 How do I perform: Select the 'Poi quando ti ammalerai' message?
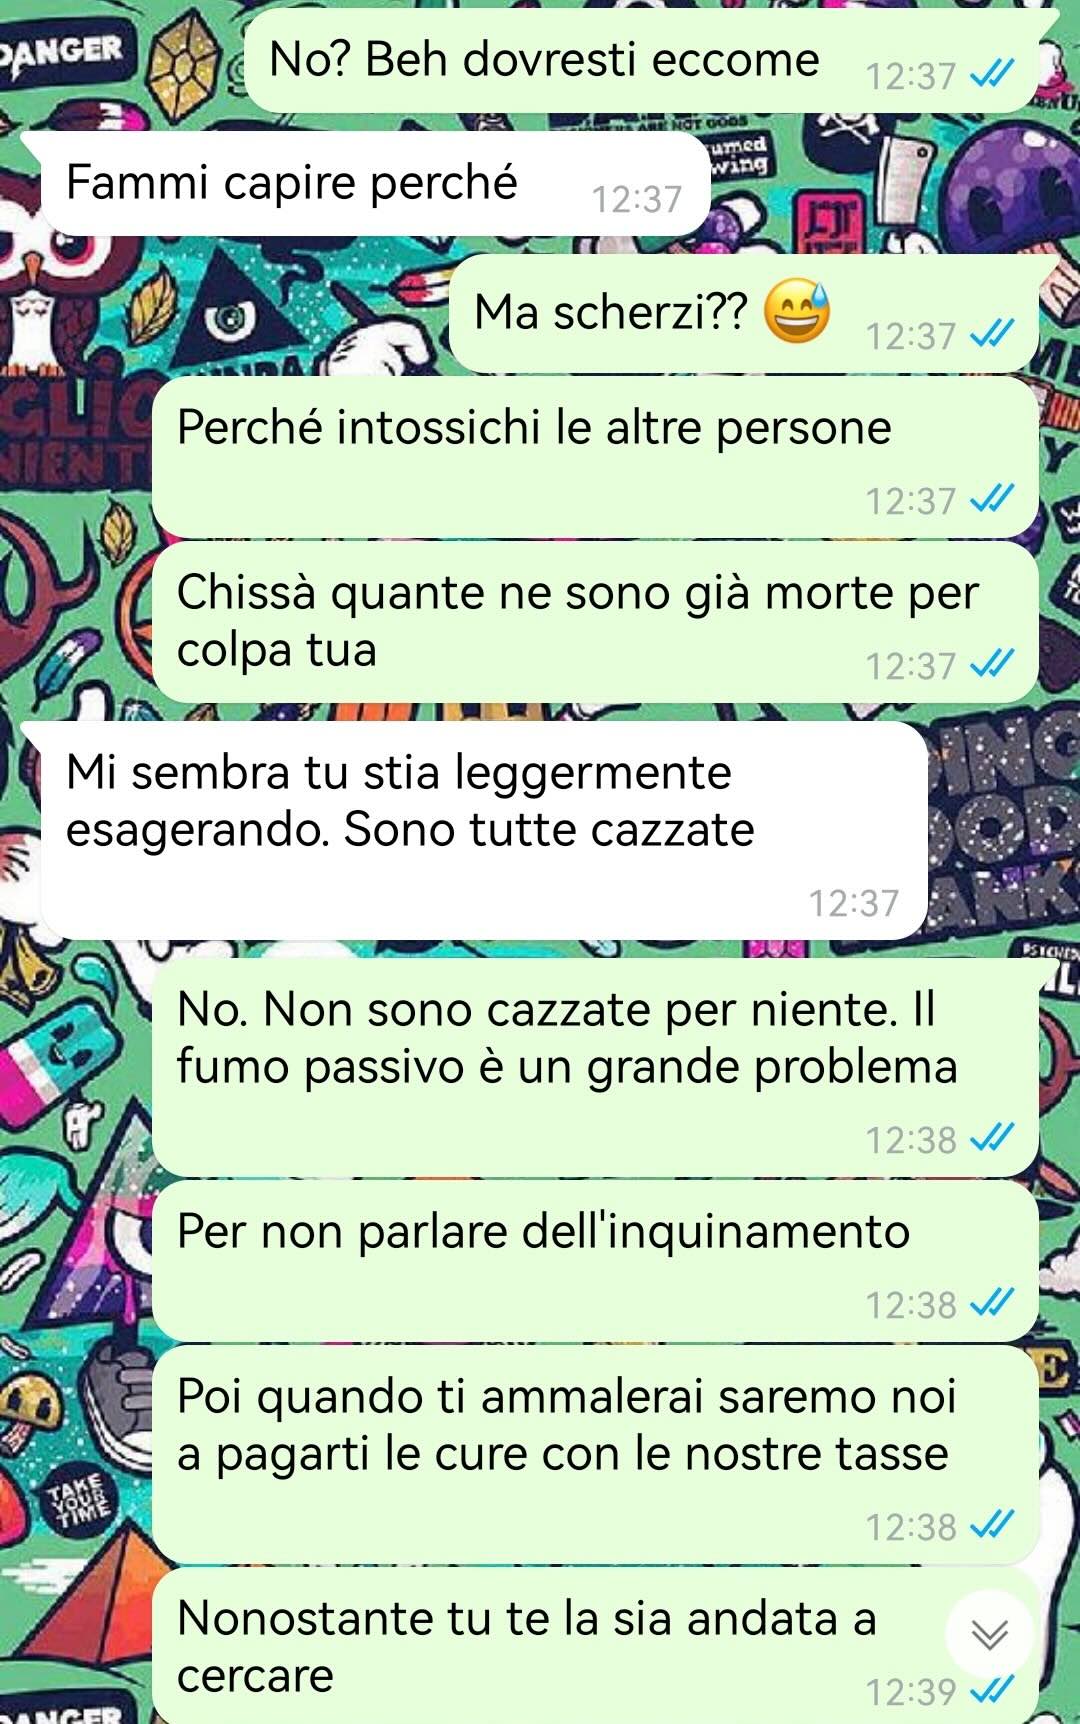coord(595,1455)
